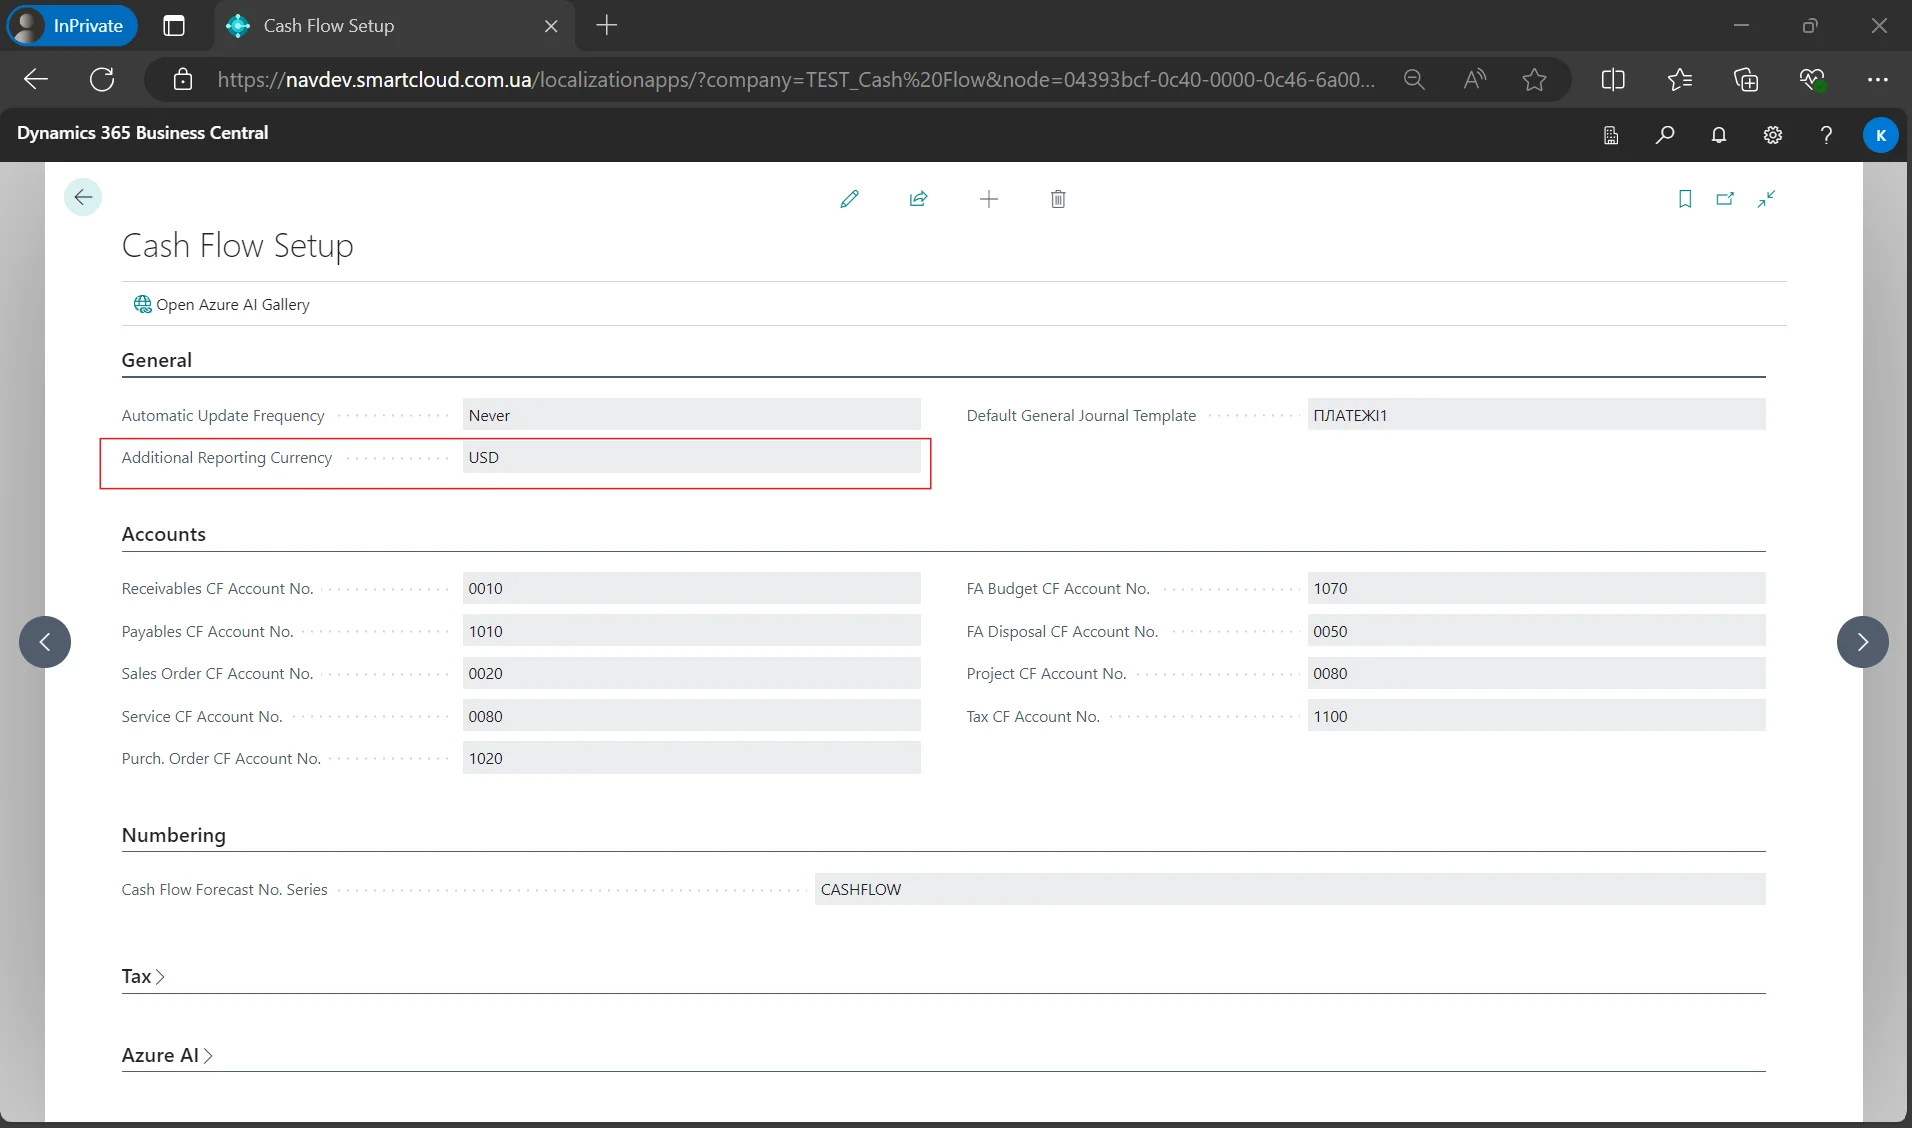Click the plus icon to create new

tap(988, 199)
